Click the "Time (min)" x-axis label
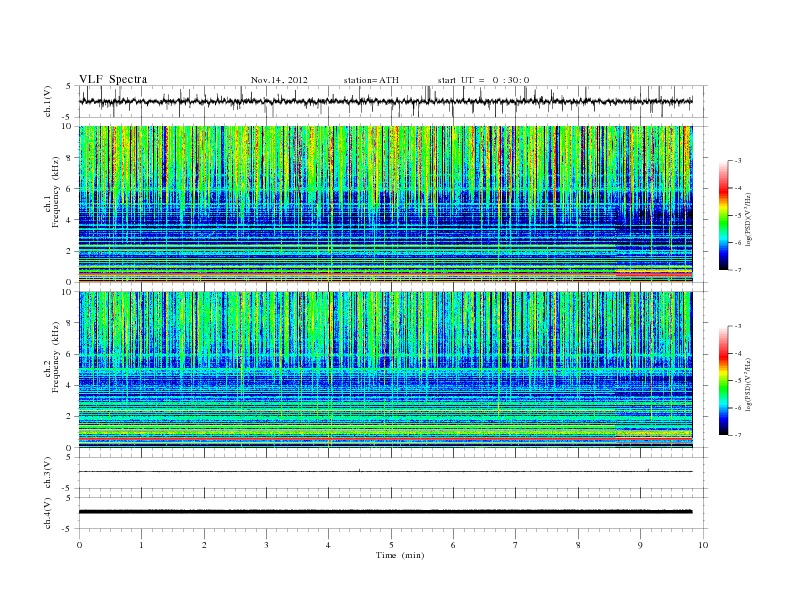The height and width of the screenshot is (612, 792). click(400, 555)
